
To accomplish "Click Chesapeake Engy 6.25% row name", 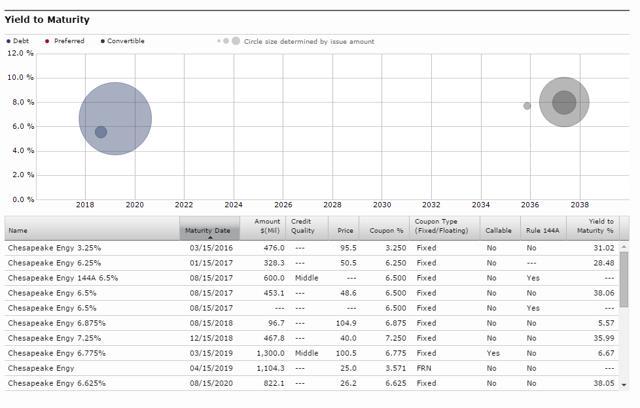I will click(x=54, y=263).
